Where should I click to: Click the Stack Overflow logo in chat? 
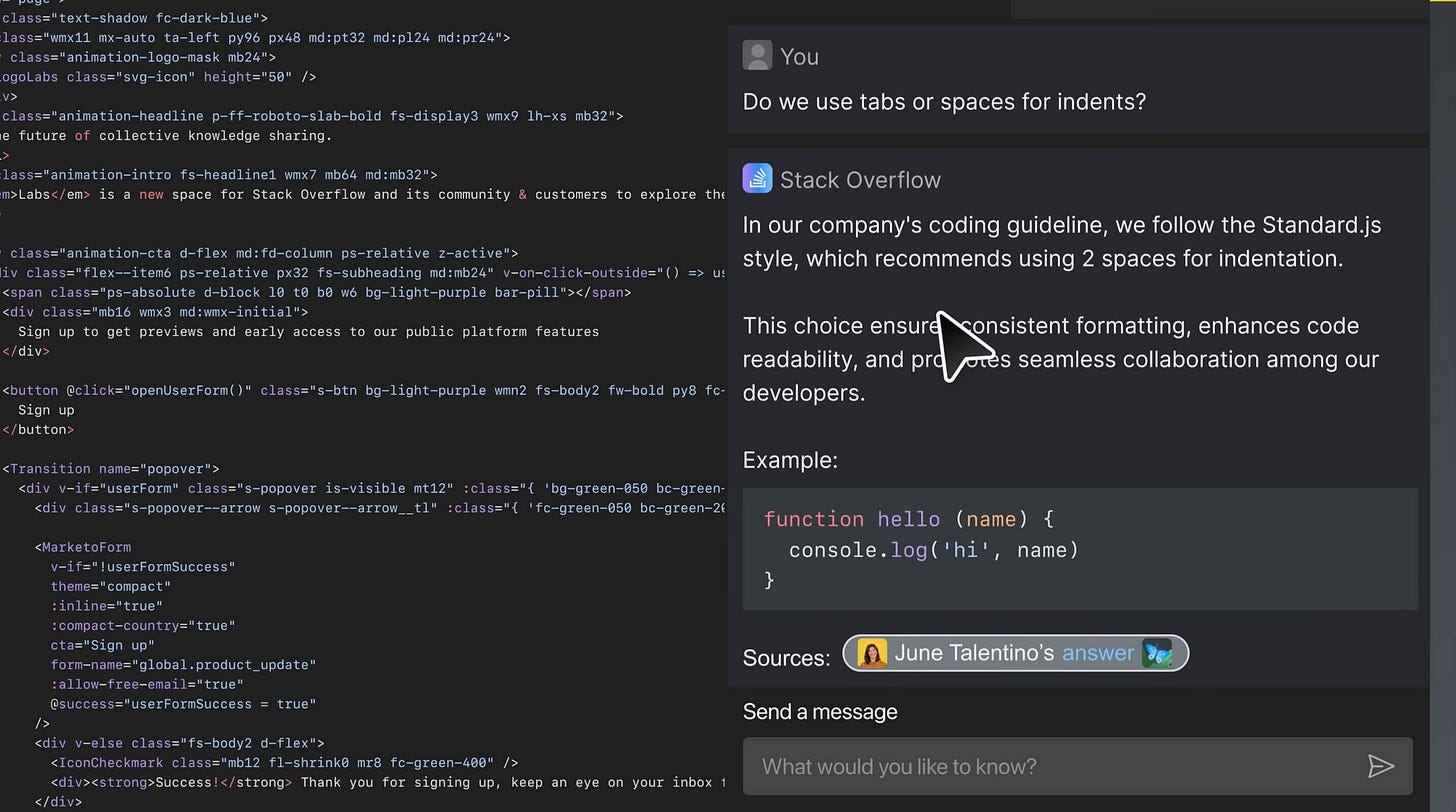757,179
